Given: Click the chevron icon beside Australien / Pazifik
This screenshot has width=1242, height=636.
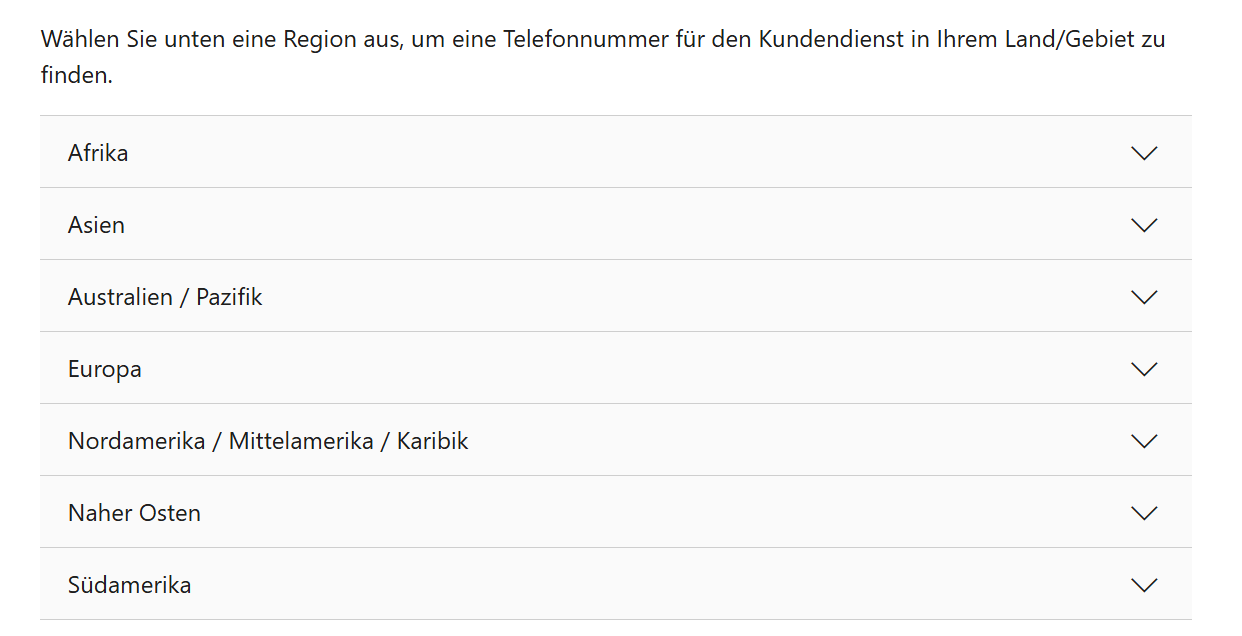Looking at the screenshot, I should coord(1143,296).
